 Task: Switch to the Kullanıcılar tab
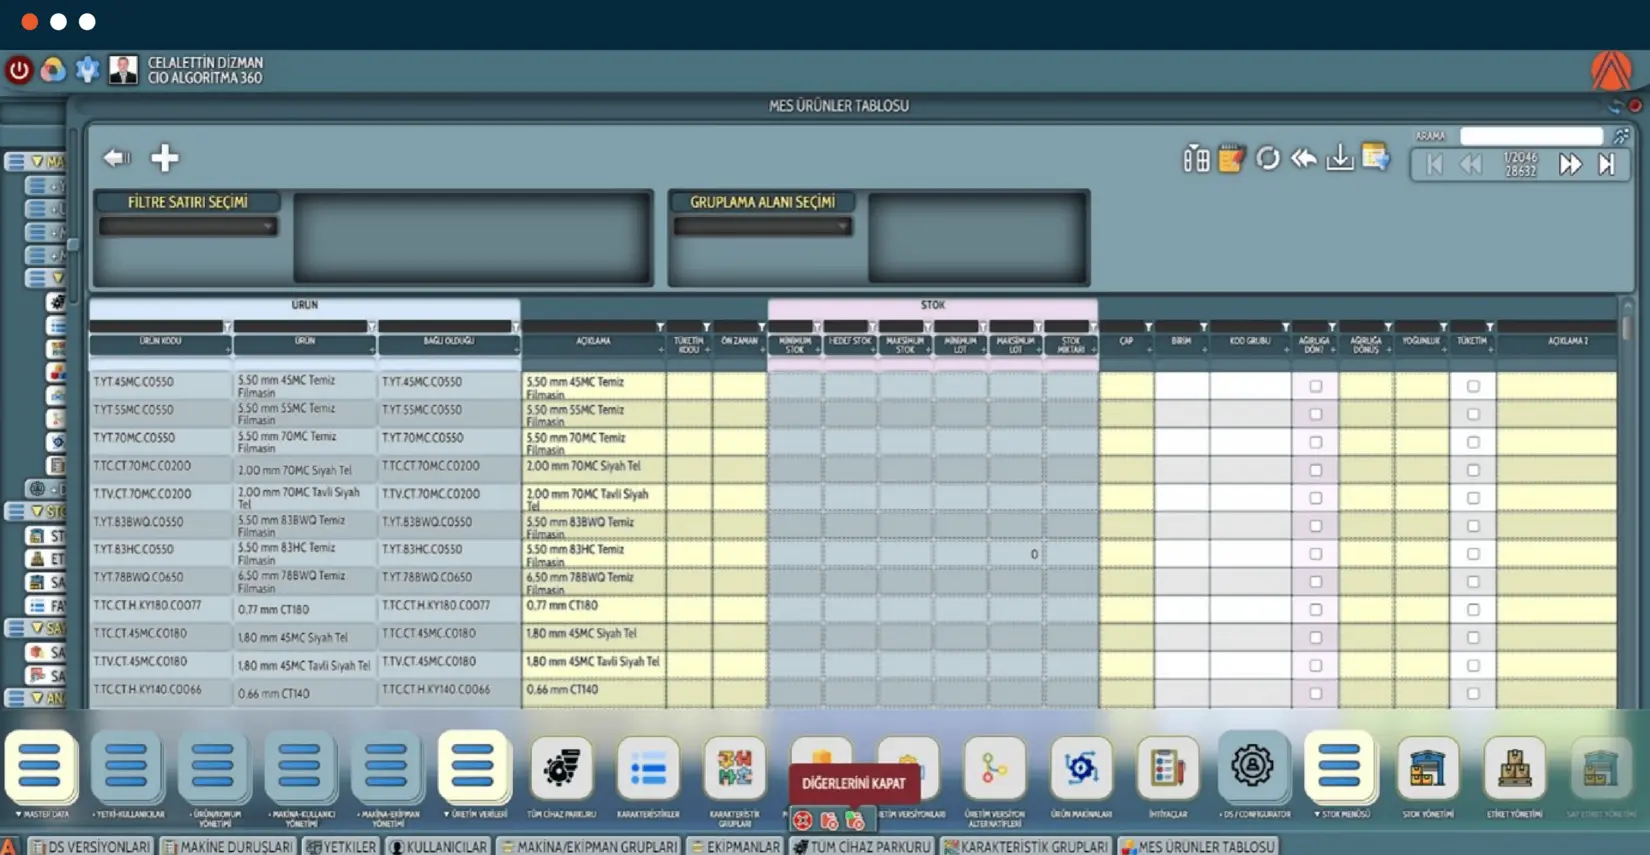(x=438, y=846)
